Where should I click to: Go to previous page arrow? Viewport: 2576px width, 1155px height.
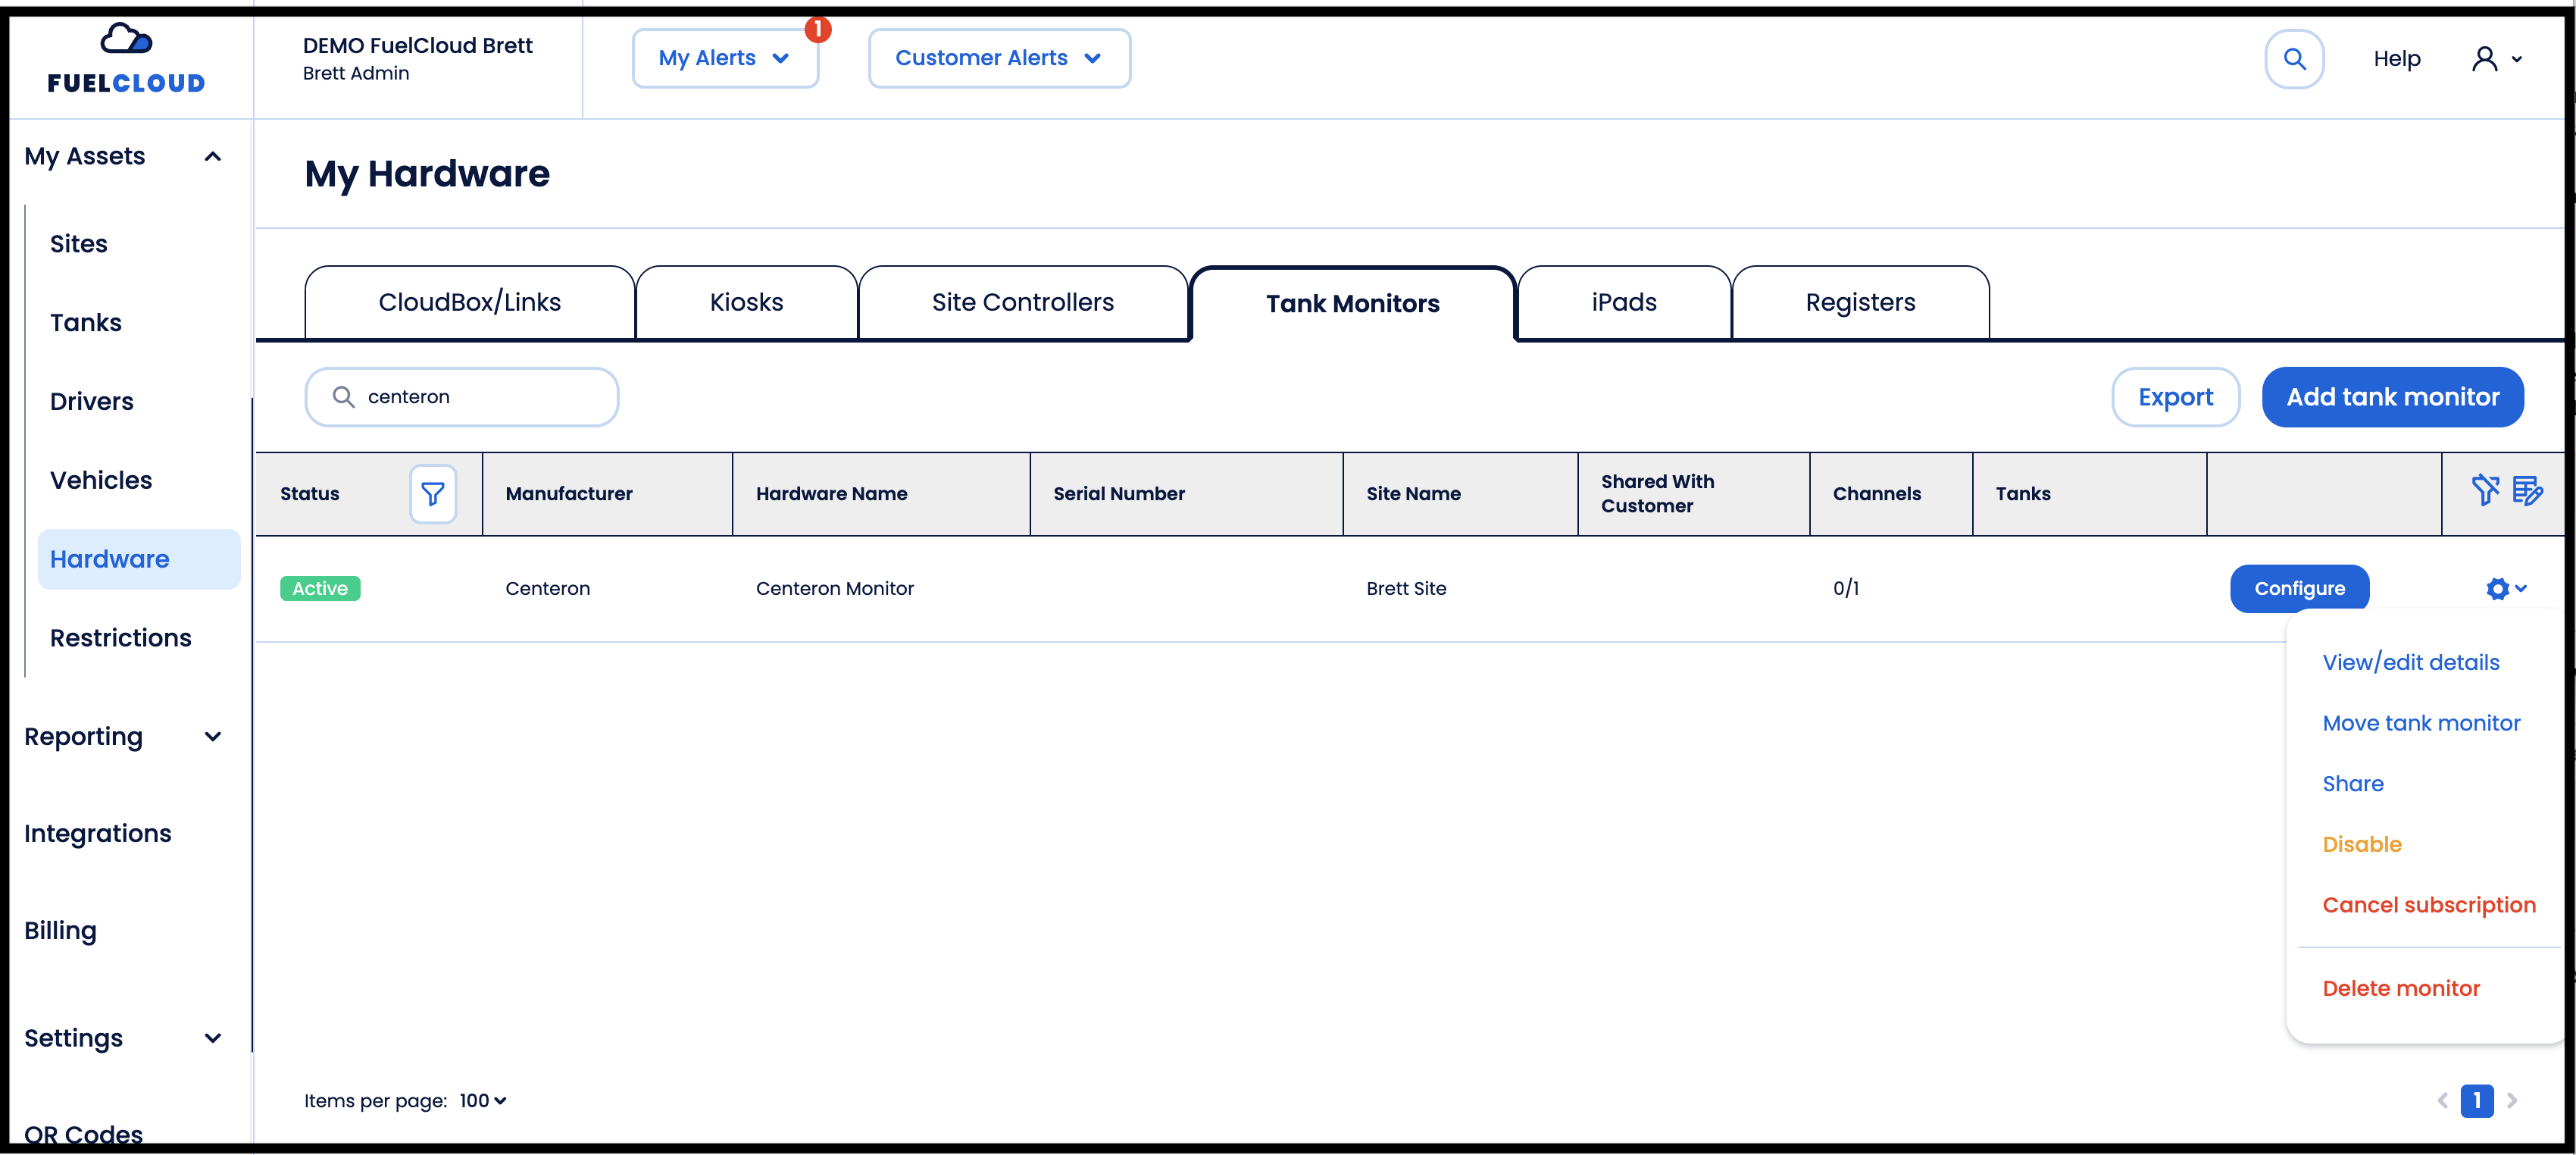pos(2442,1101)
